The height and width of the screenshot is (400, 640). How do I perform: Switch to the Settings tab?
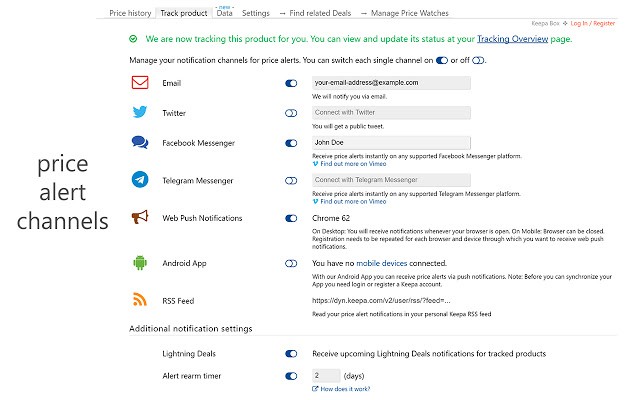[x=256, y=14]
